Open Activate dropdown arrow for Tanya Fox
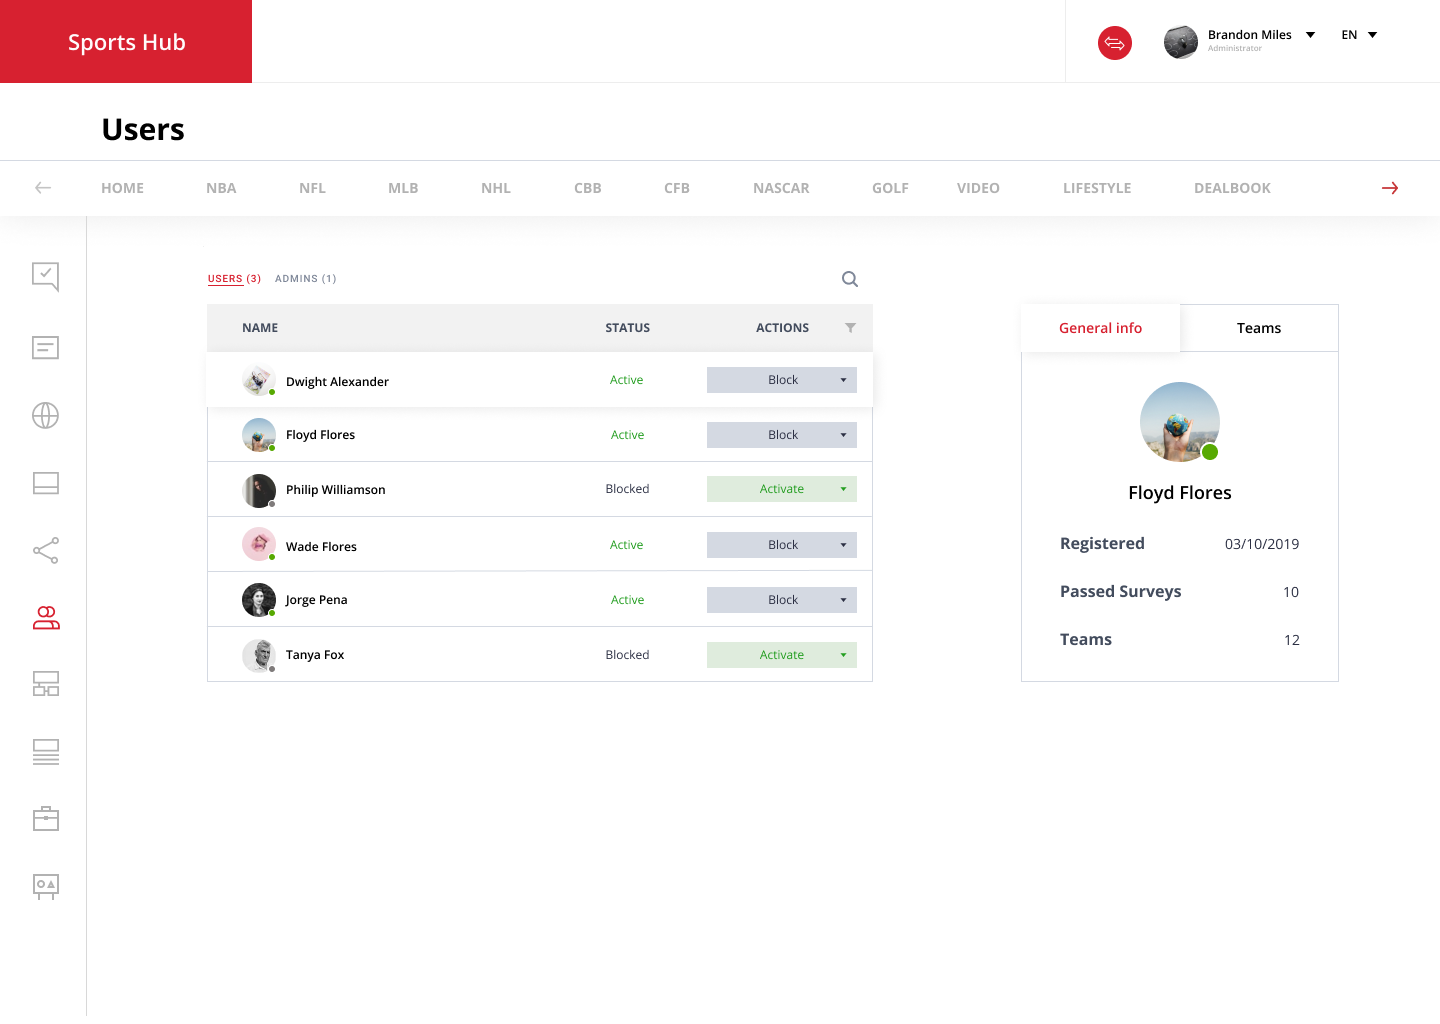The image size is (1440, 1024). tap(843, 655)
